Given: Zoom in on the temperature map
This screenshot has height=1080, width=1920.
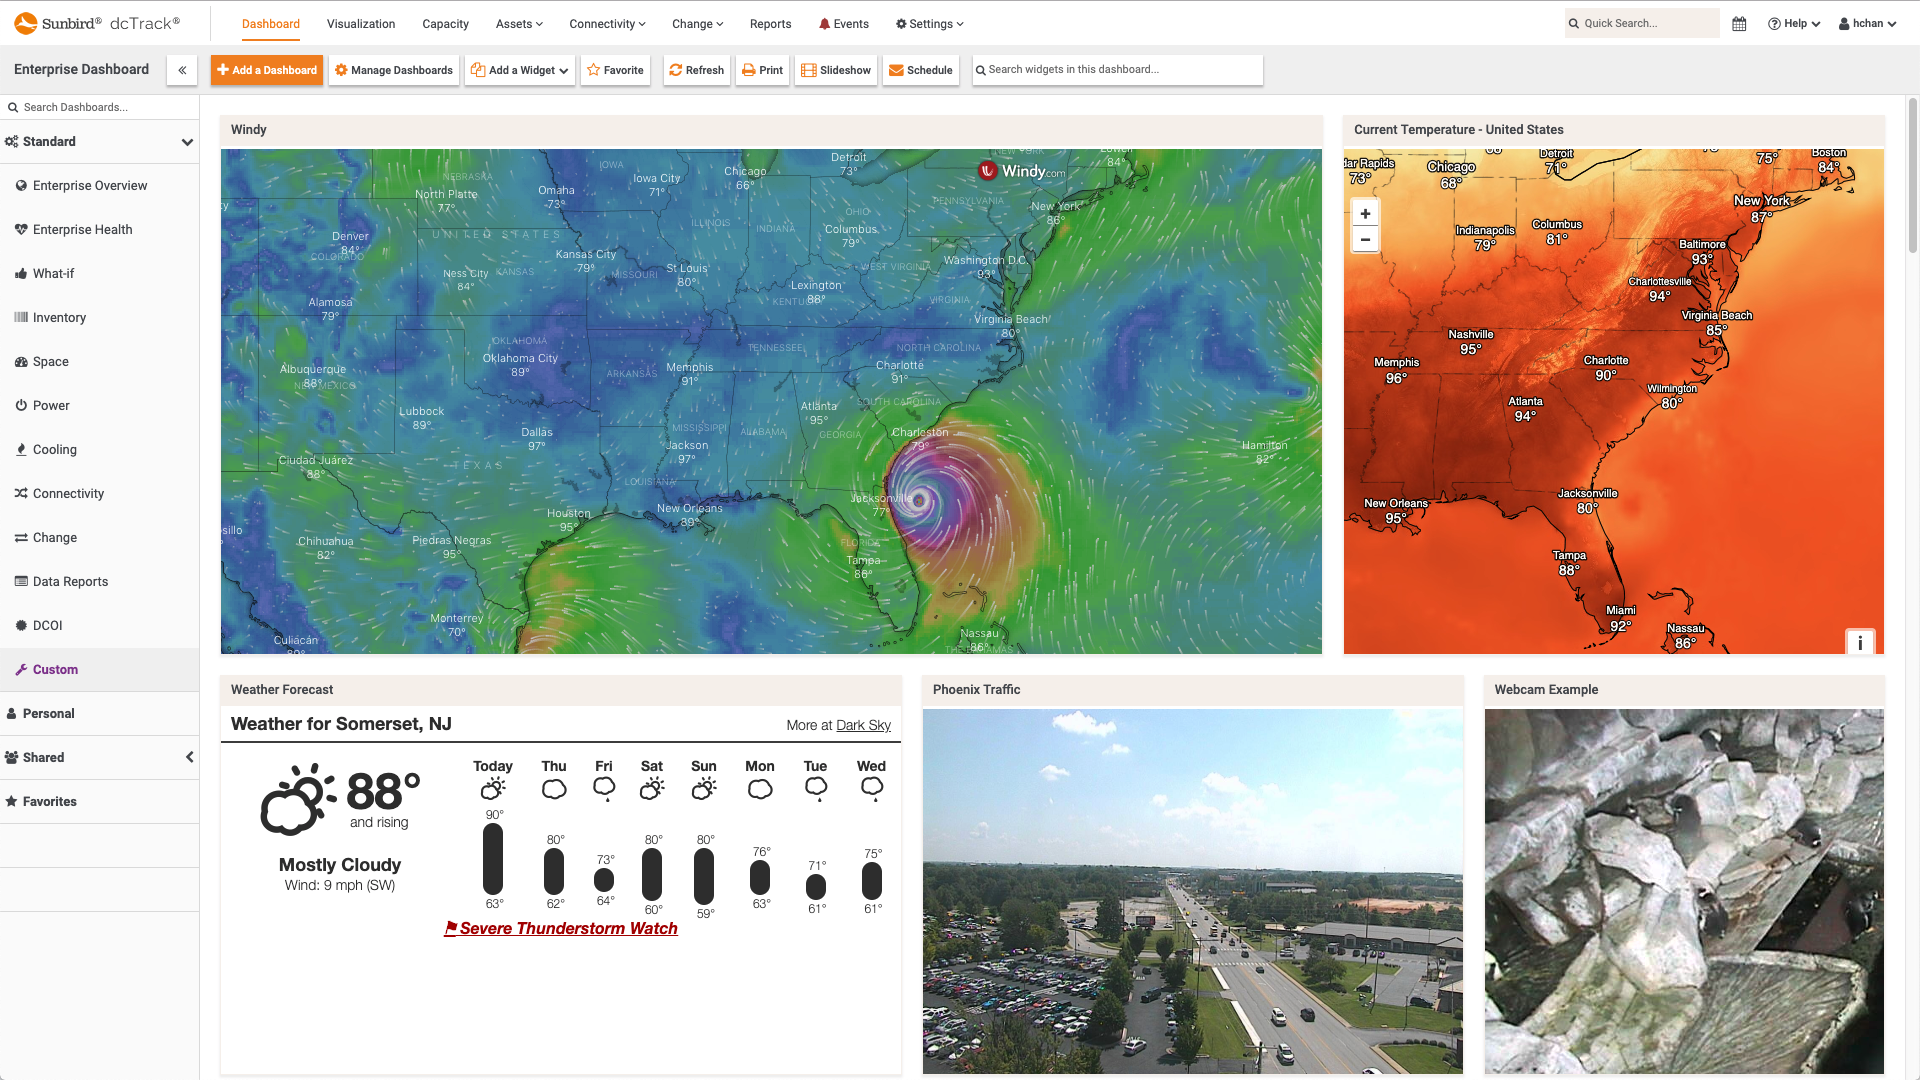Looking at the screenshot, I should pos(1364,213).
